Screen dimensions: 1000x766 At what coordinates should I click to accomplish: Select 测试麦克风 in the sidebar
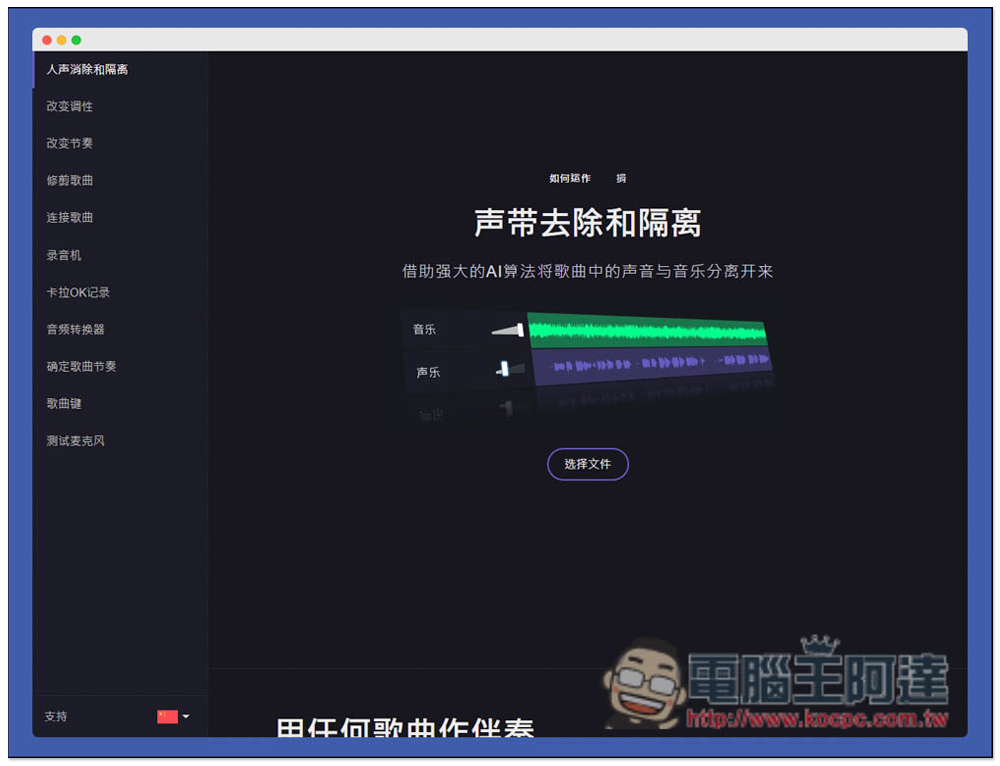pyautogui.click(x=75, y=440)
